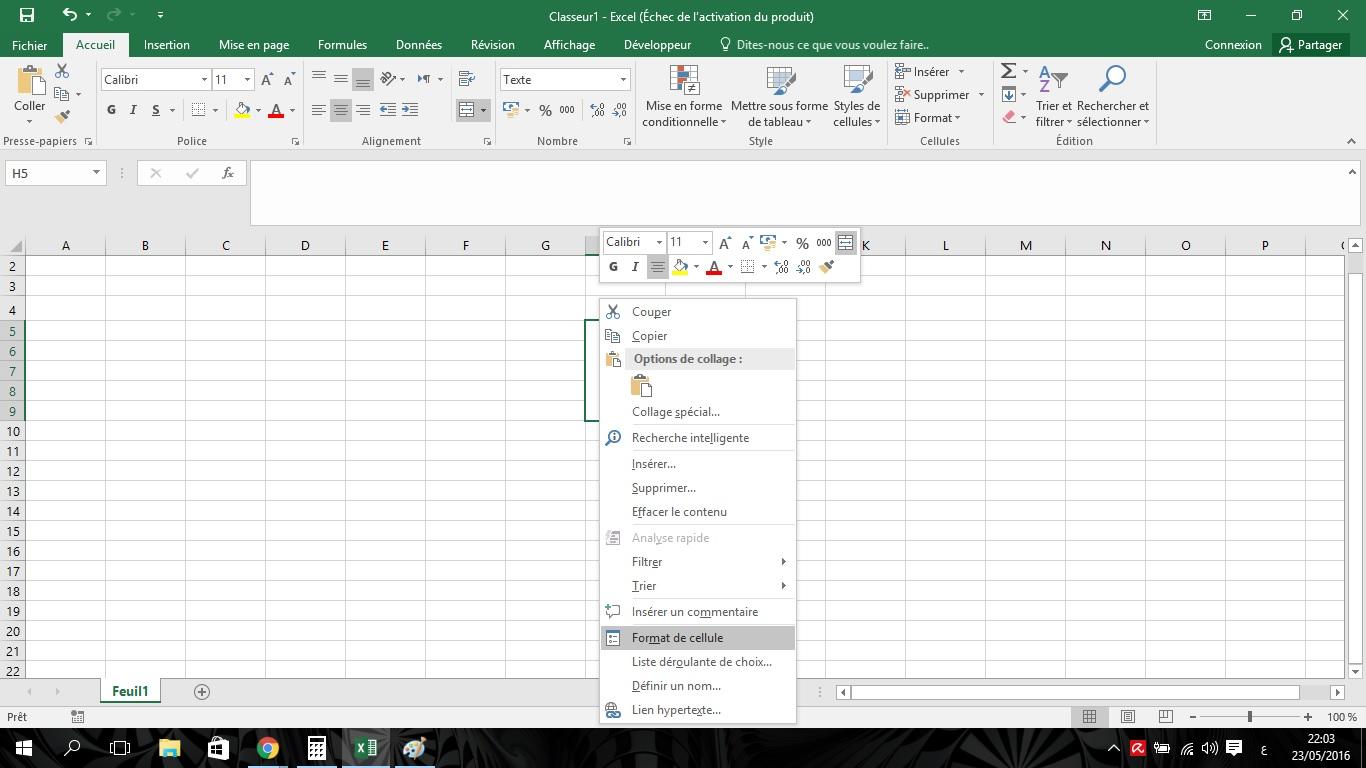The width and height of the screenshot is (1366, 768).
Task: Open Filtrer submenu in context menu
Action: (x=698, y=562)
